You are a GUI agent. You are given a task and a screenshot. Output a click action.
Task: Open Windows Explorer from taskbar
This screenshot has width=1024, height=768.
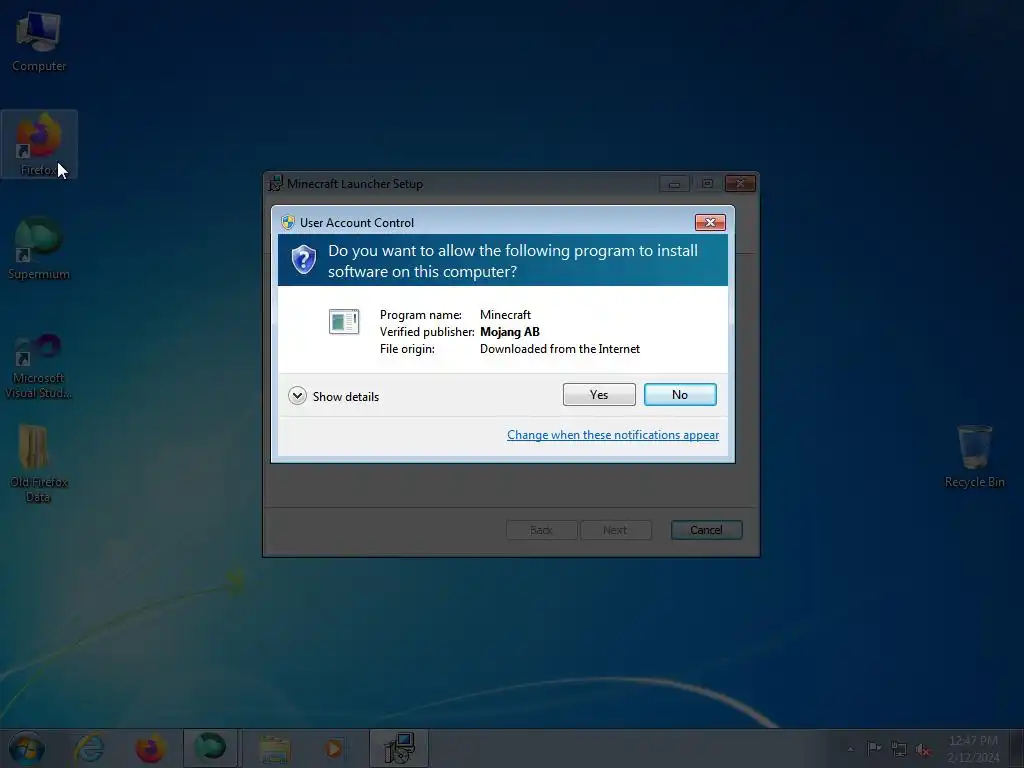(275, 748)
